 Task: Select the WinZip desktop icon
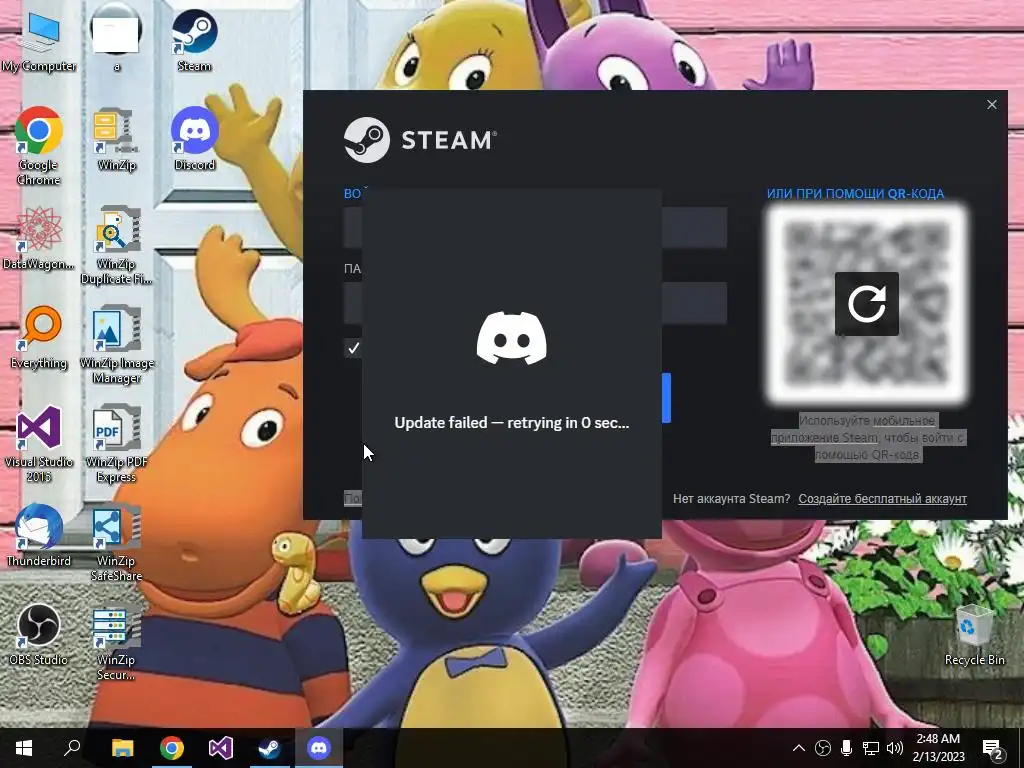tap(116, 138)
